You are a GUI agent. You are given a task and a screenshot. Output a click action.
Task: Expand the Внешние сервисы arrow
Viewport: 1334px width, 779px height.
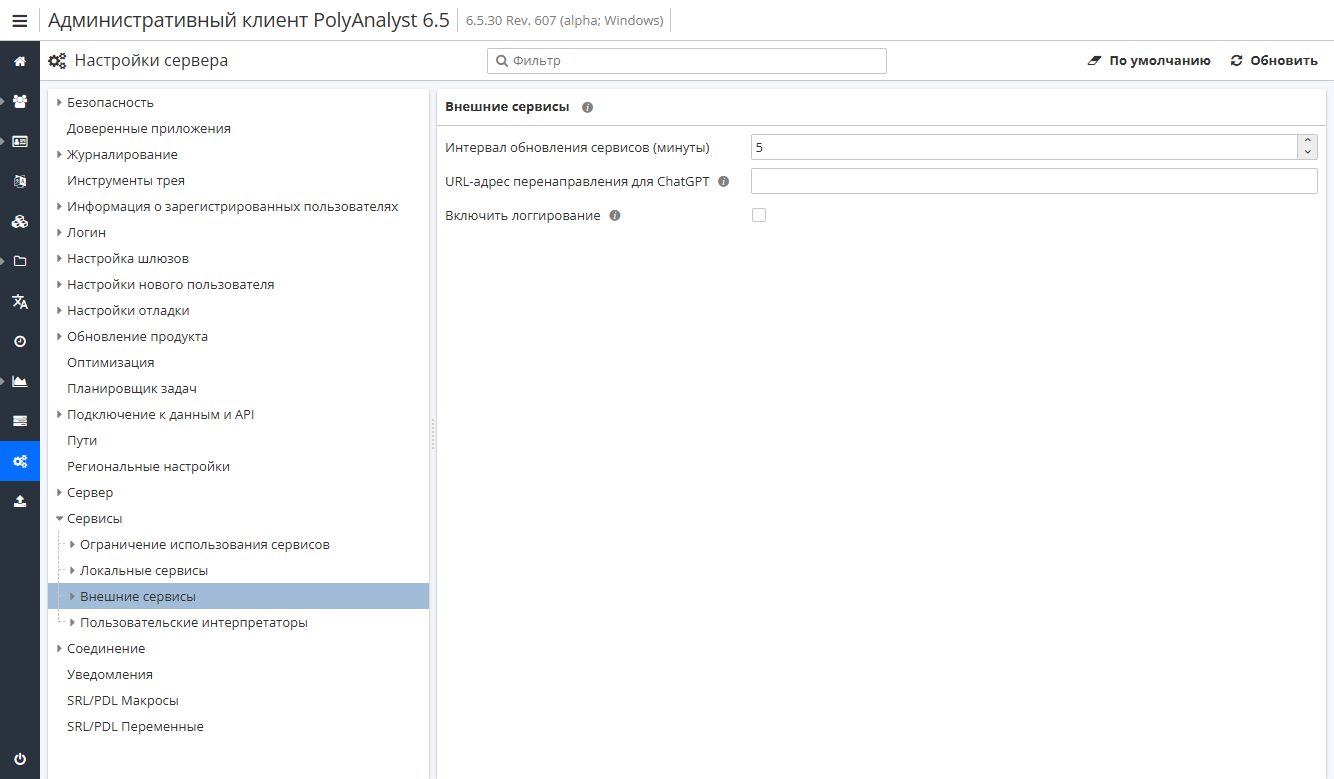(73, 597)
